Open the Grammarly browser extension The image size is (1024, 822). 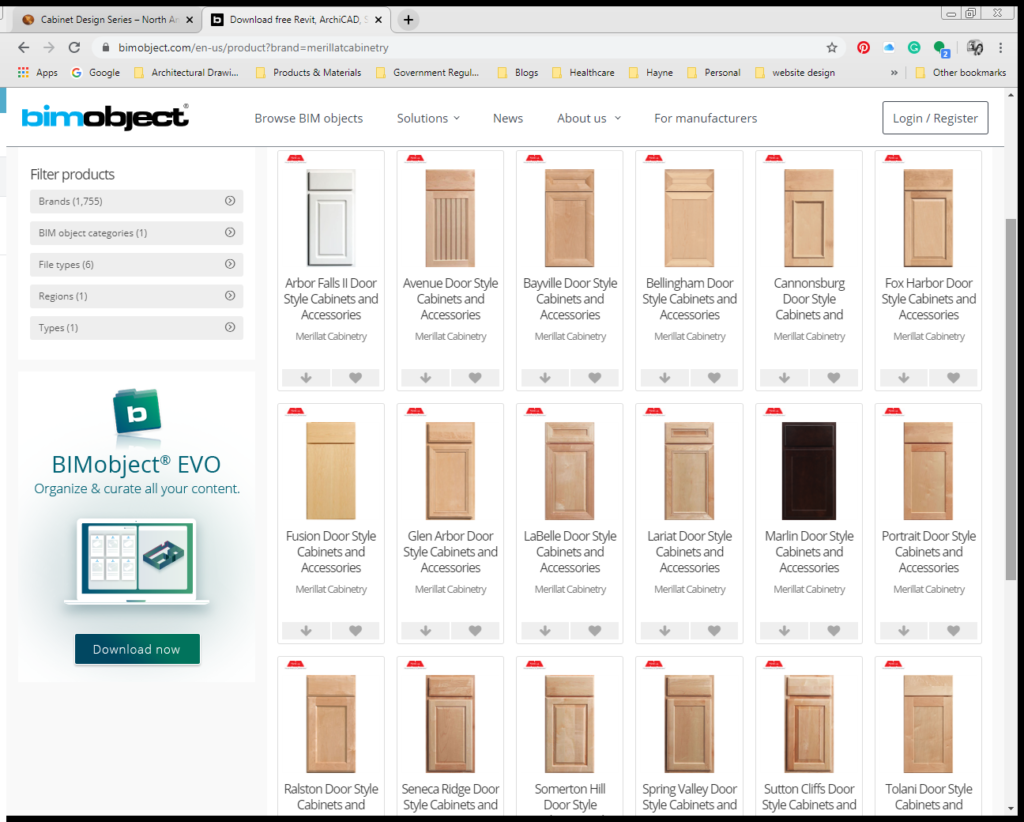coord(914,47)
